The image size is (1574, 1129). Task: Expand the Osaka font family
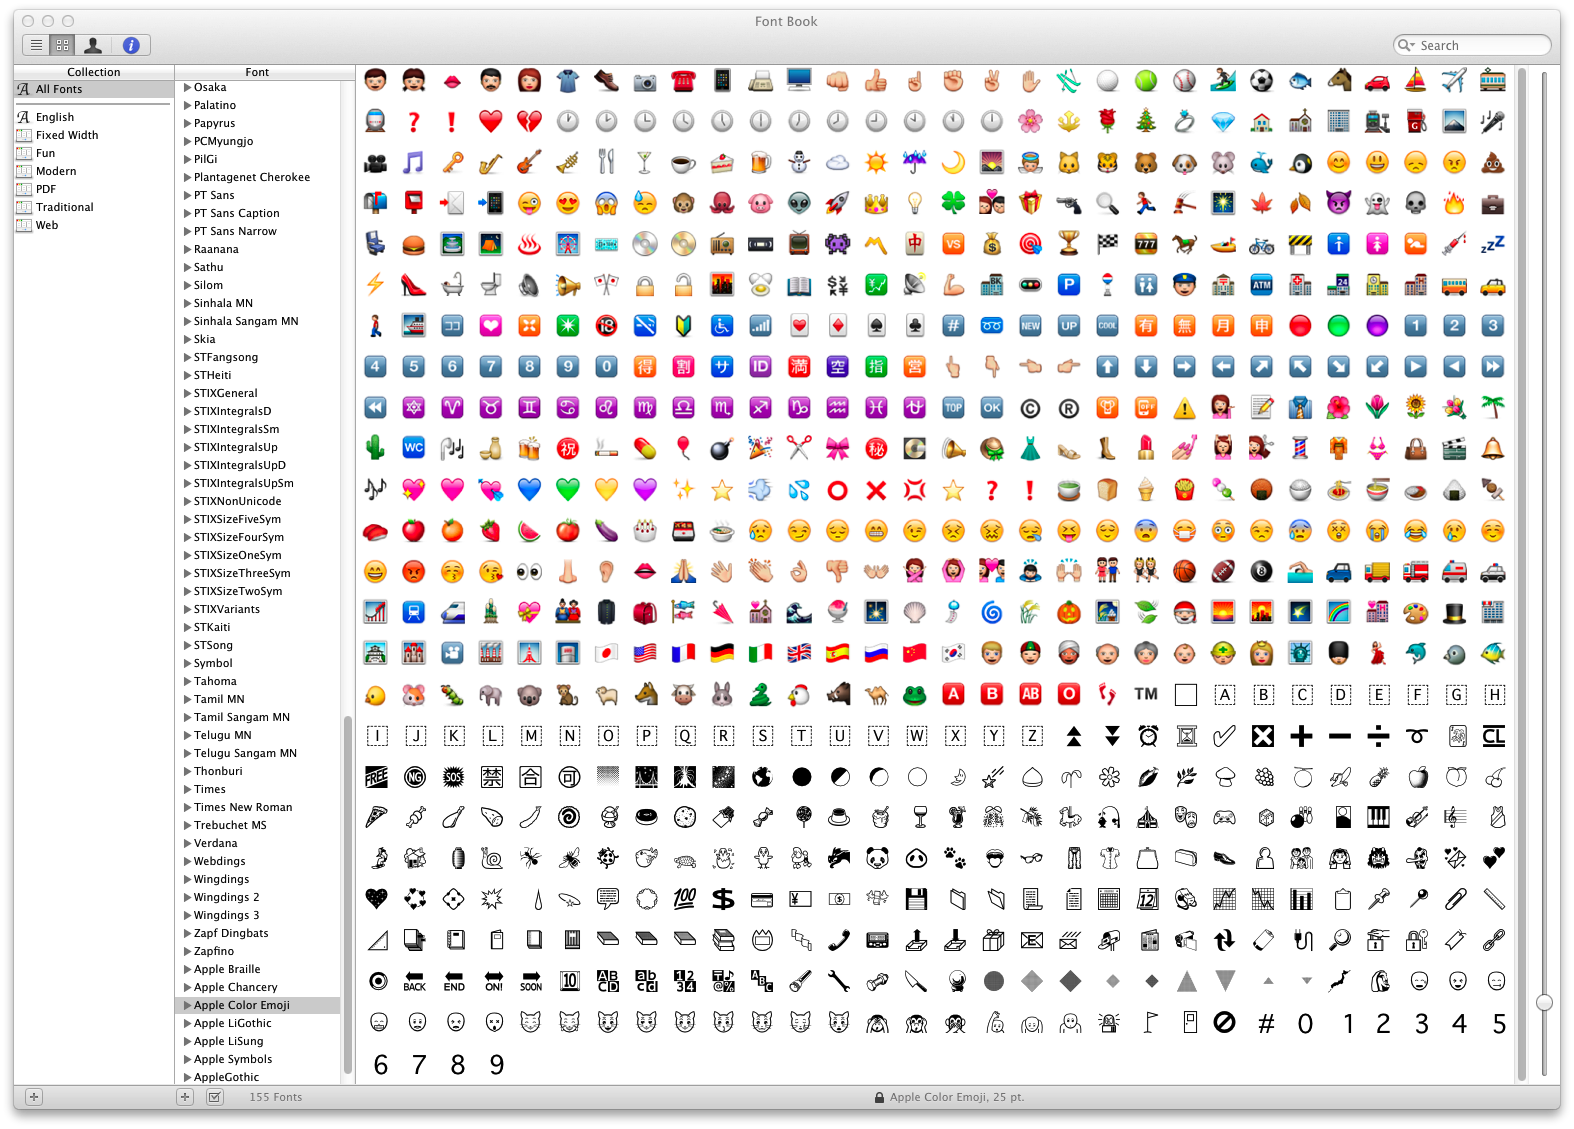pos(187,87)
